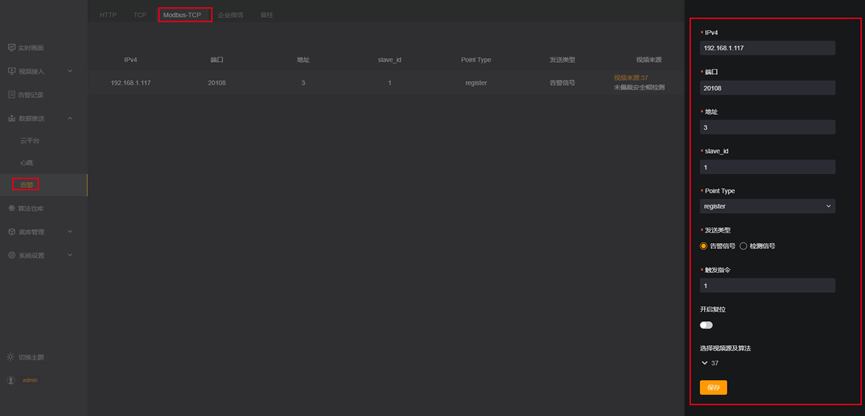Open the 告警 submenu item
The image size is (865, 416).
click(26, 185)
